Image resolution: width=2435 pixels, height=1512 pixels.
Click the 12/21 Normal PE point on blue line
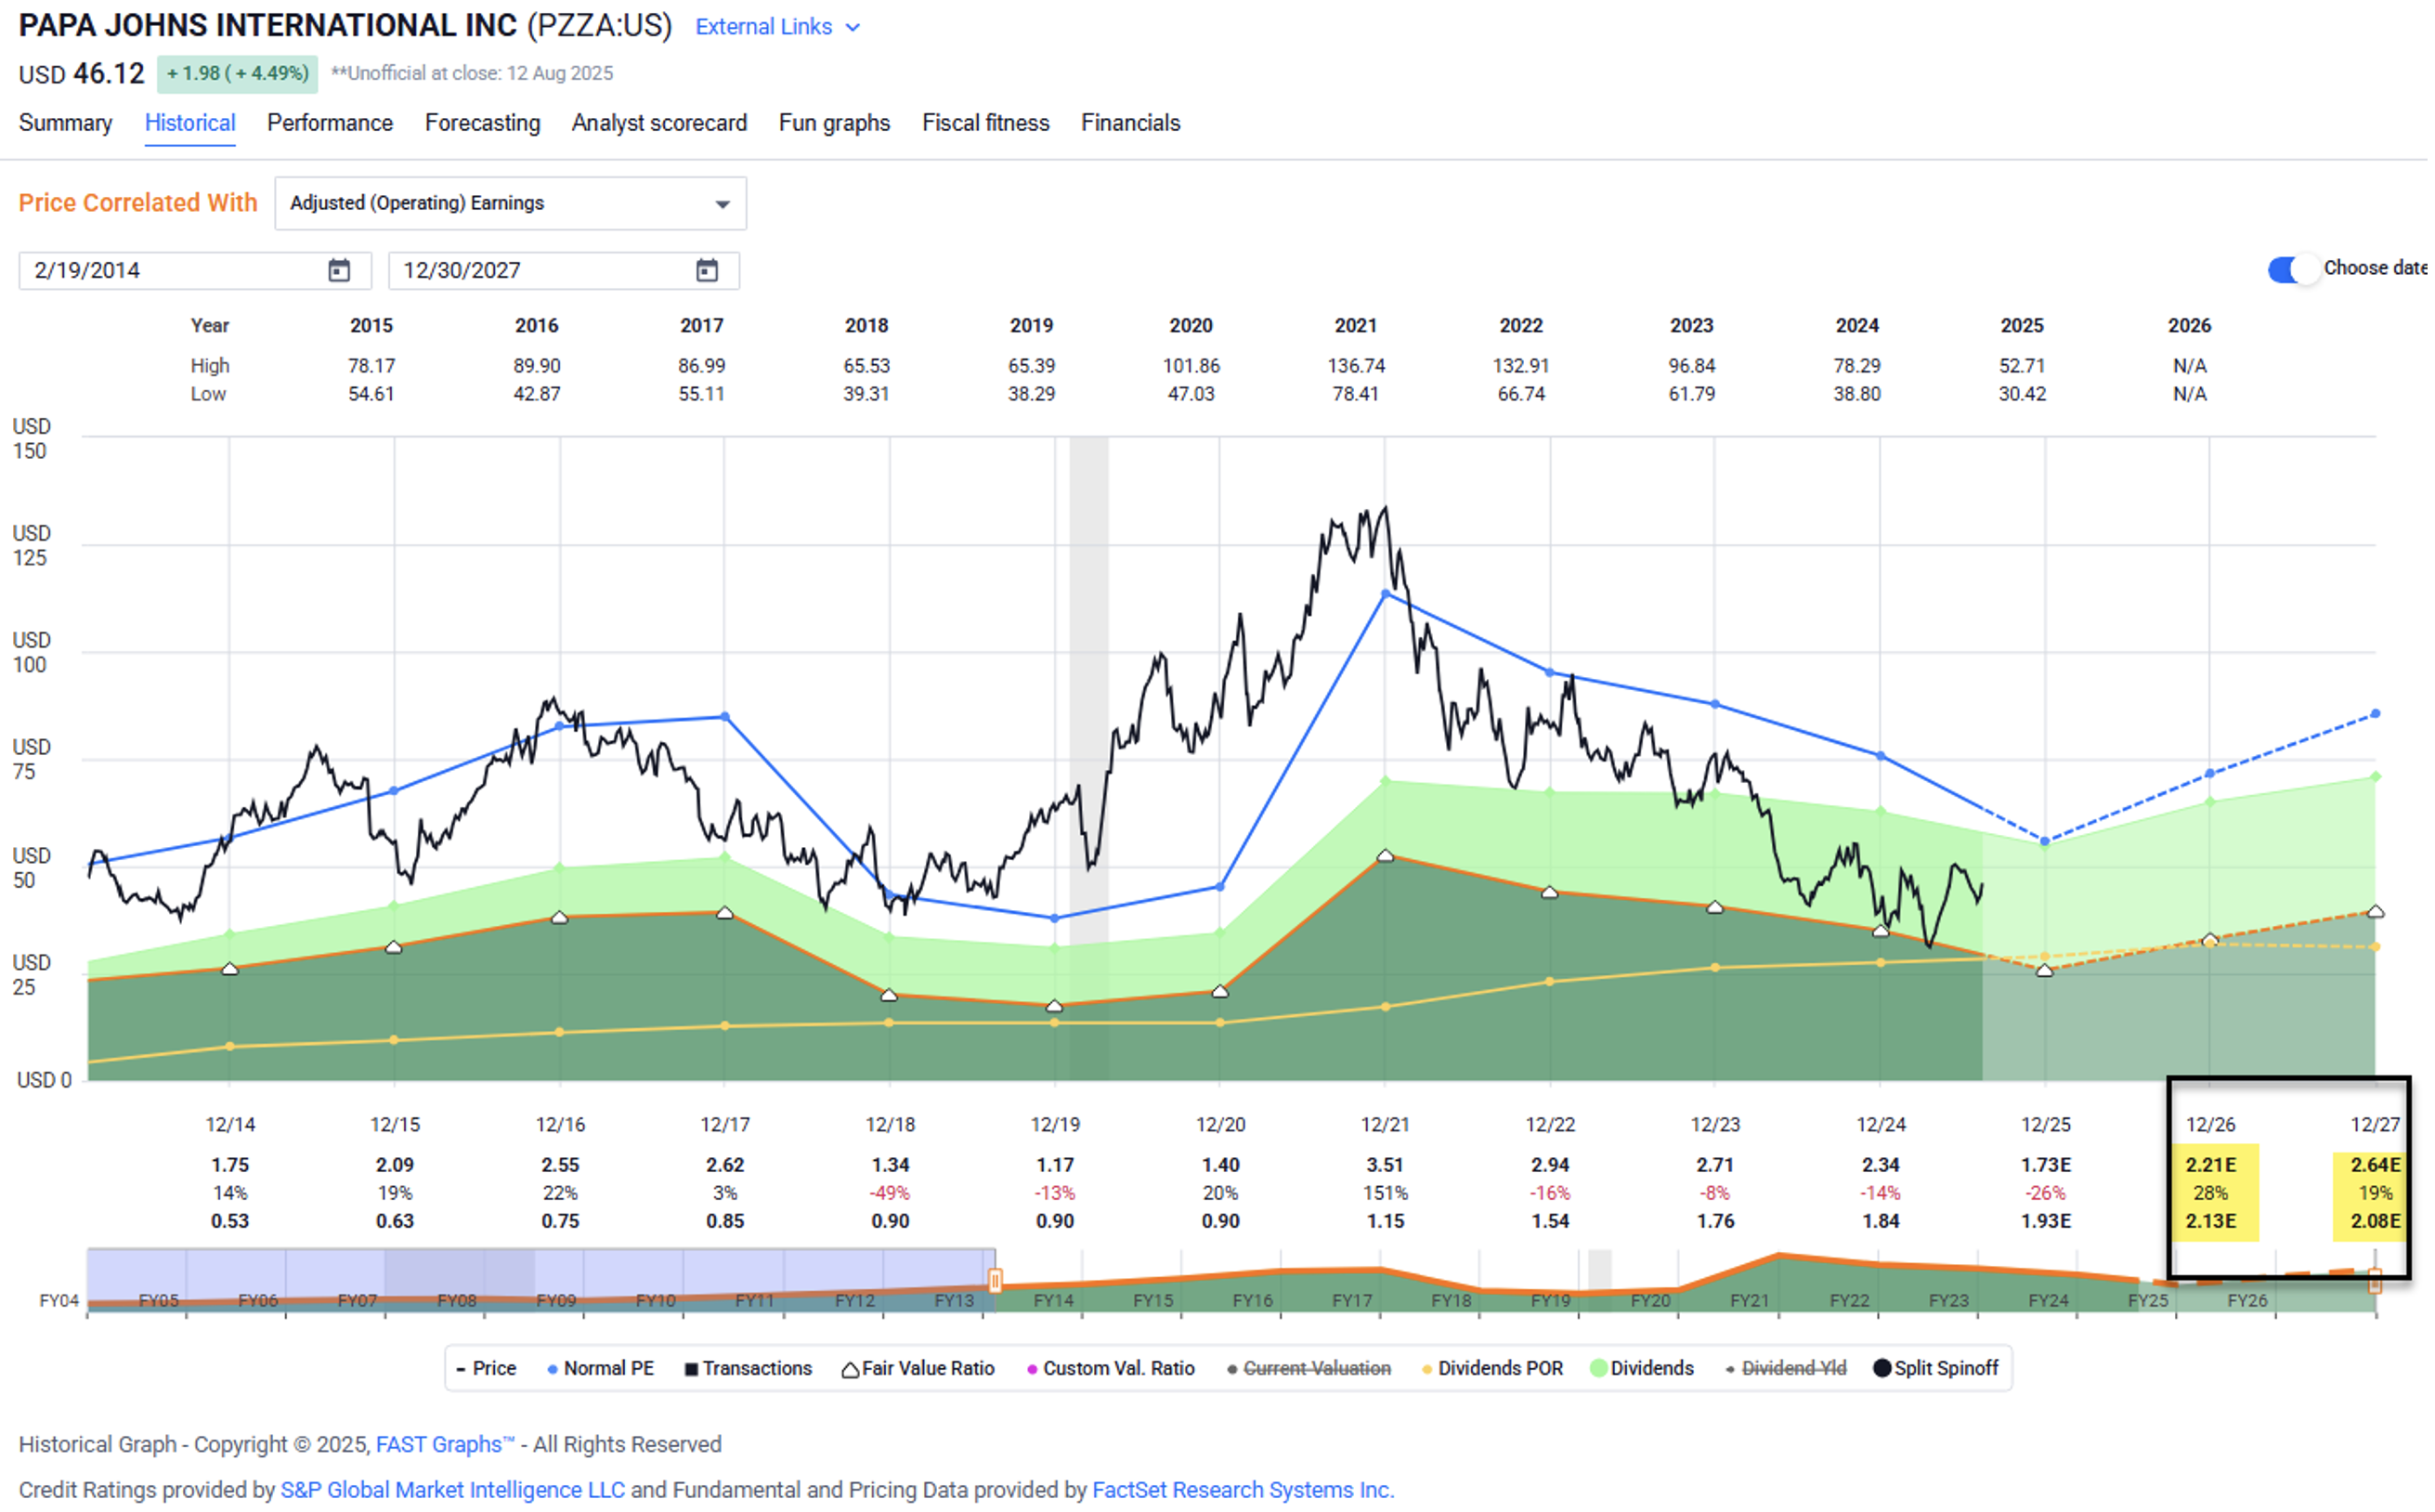pyautogui.click(x=1385, y=594)
